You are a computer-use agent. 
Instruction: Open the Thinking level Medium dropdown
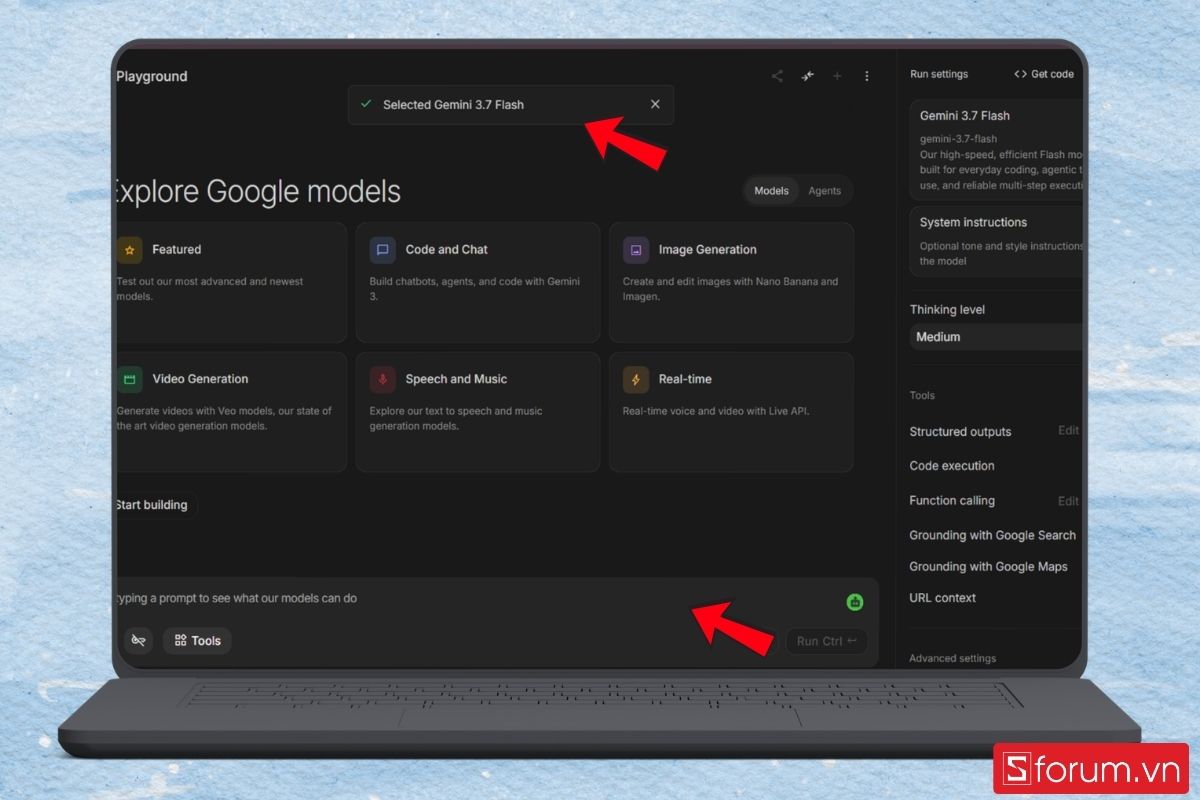pyautogui.click(x=997, y=337)
